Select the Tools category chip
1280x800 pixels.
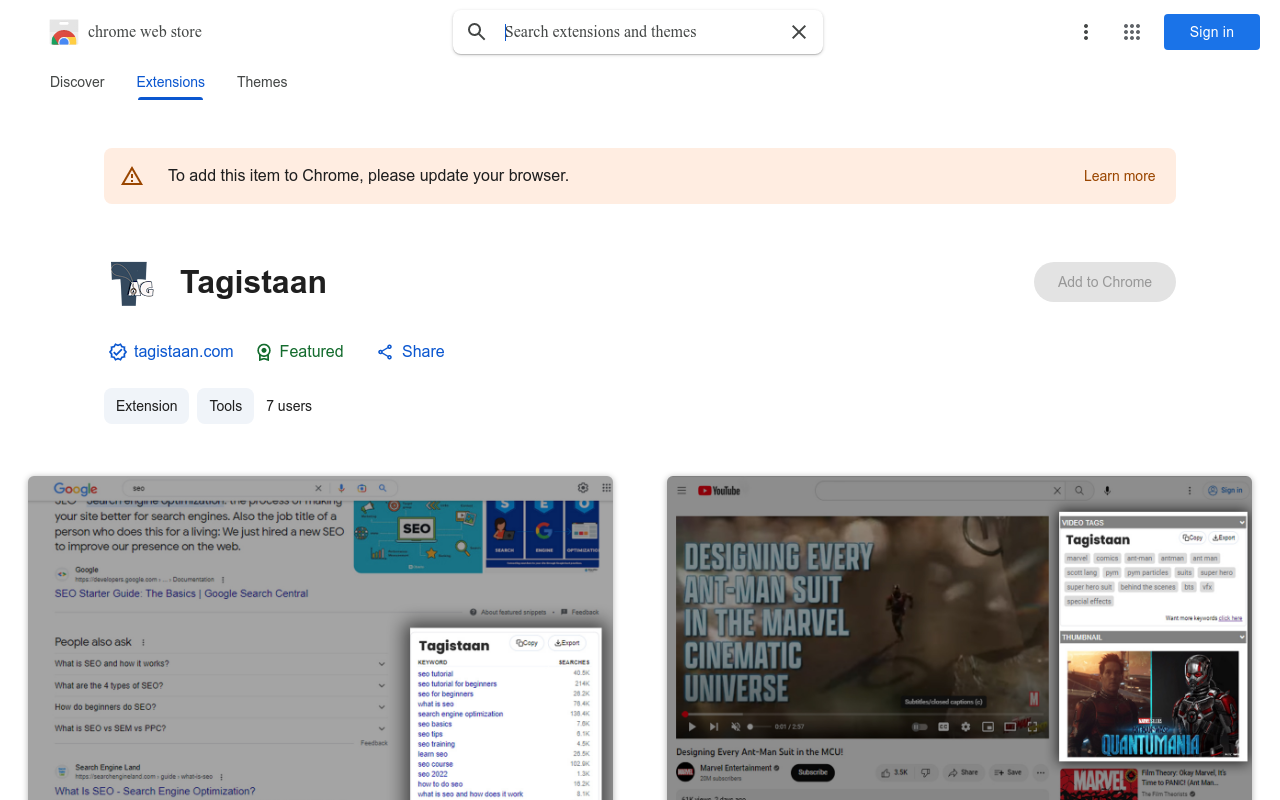(x=225, y=406)
